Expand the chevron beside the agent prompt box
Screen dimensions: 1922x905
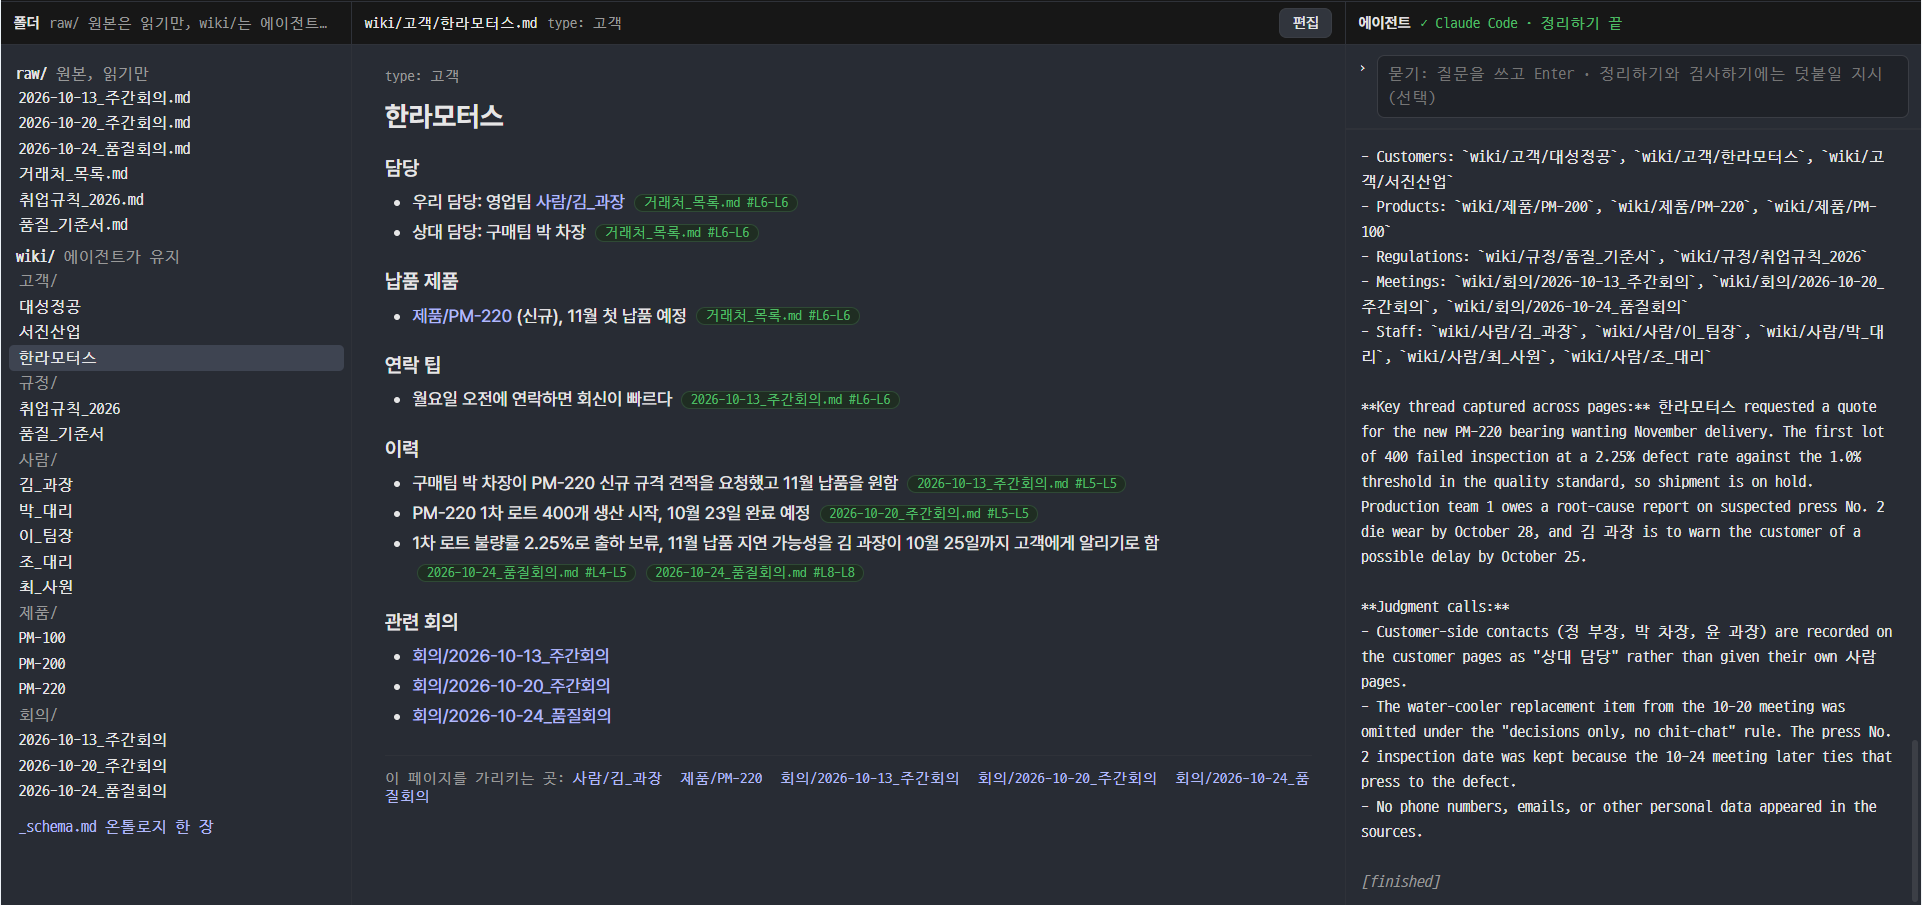click(1362, 69)
